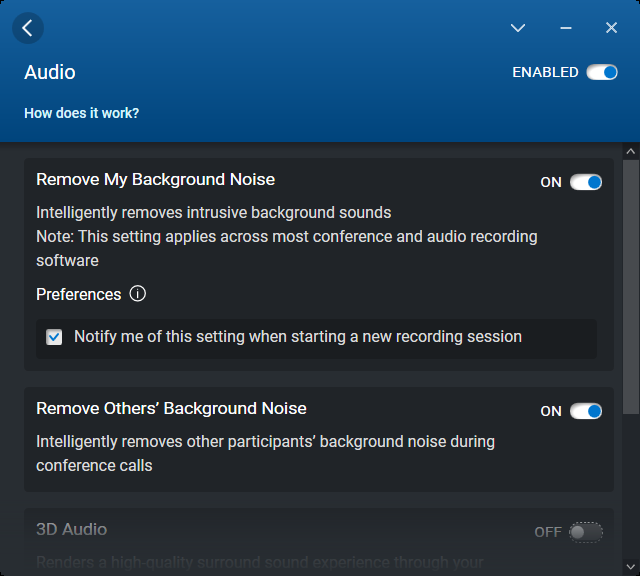640x576 pixels.
Task: Click the scrollbar up arrow
Action: pos(630,151)
